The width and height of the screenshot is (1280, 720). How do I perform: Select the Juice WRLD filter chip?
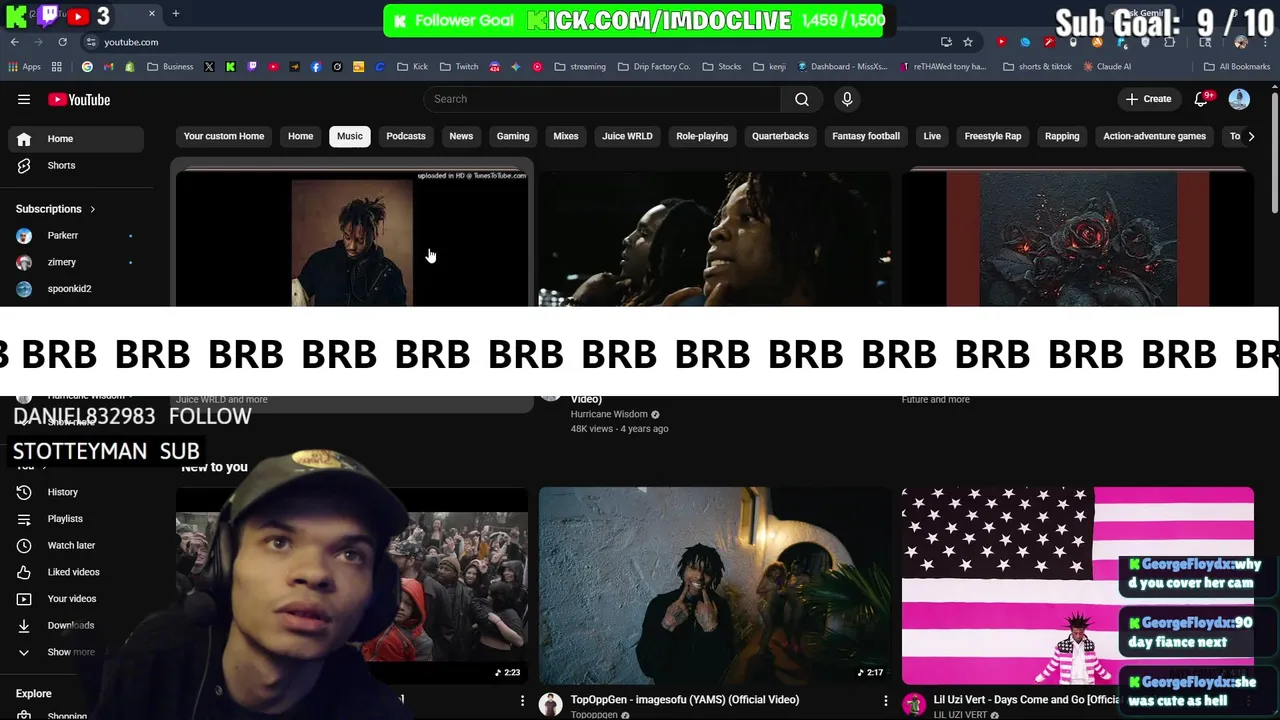(x=627, y=136)
